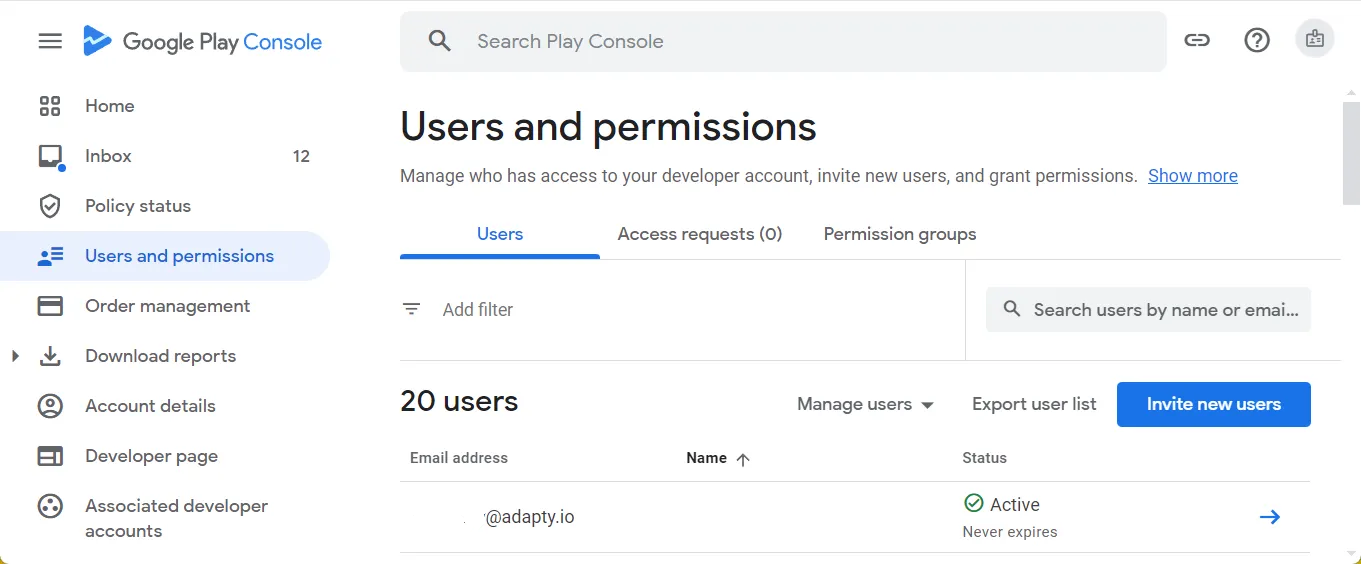Go to Policy status page
Screen dimensions: 1361x564
tap(138, 206)
